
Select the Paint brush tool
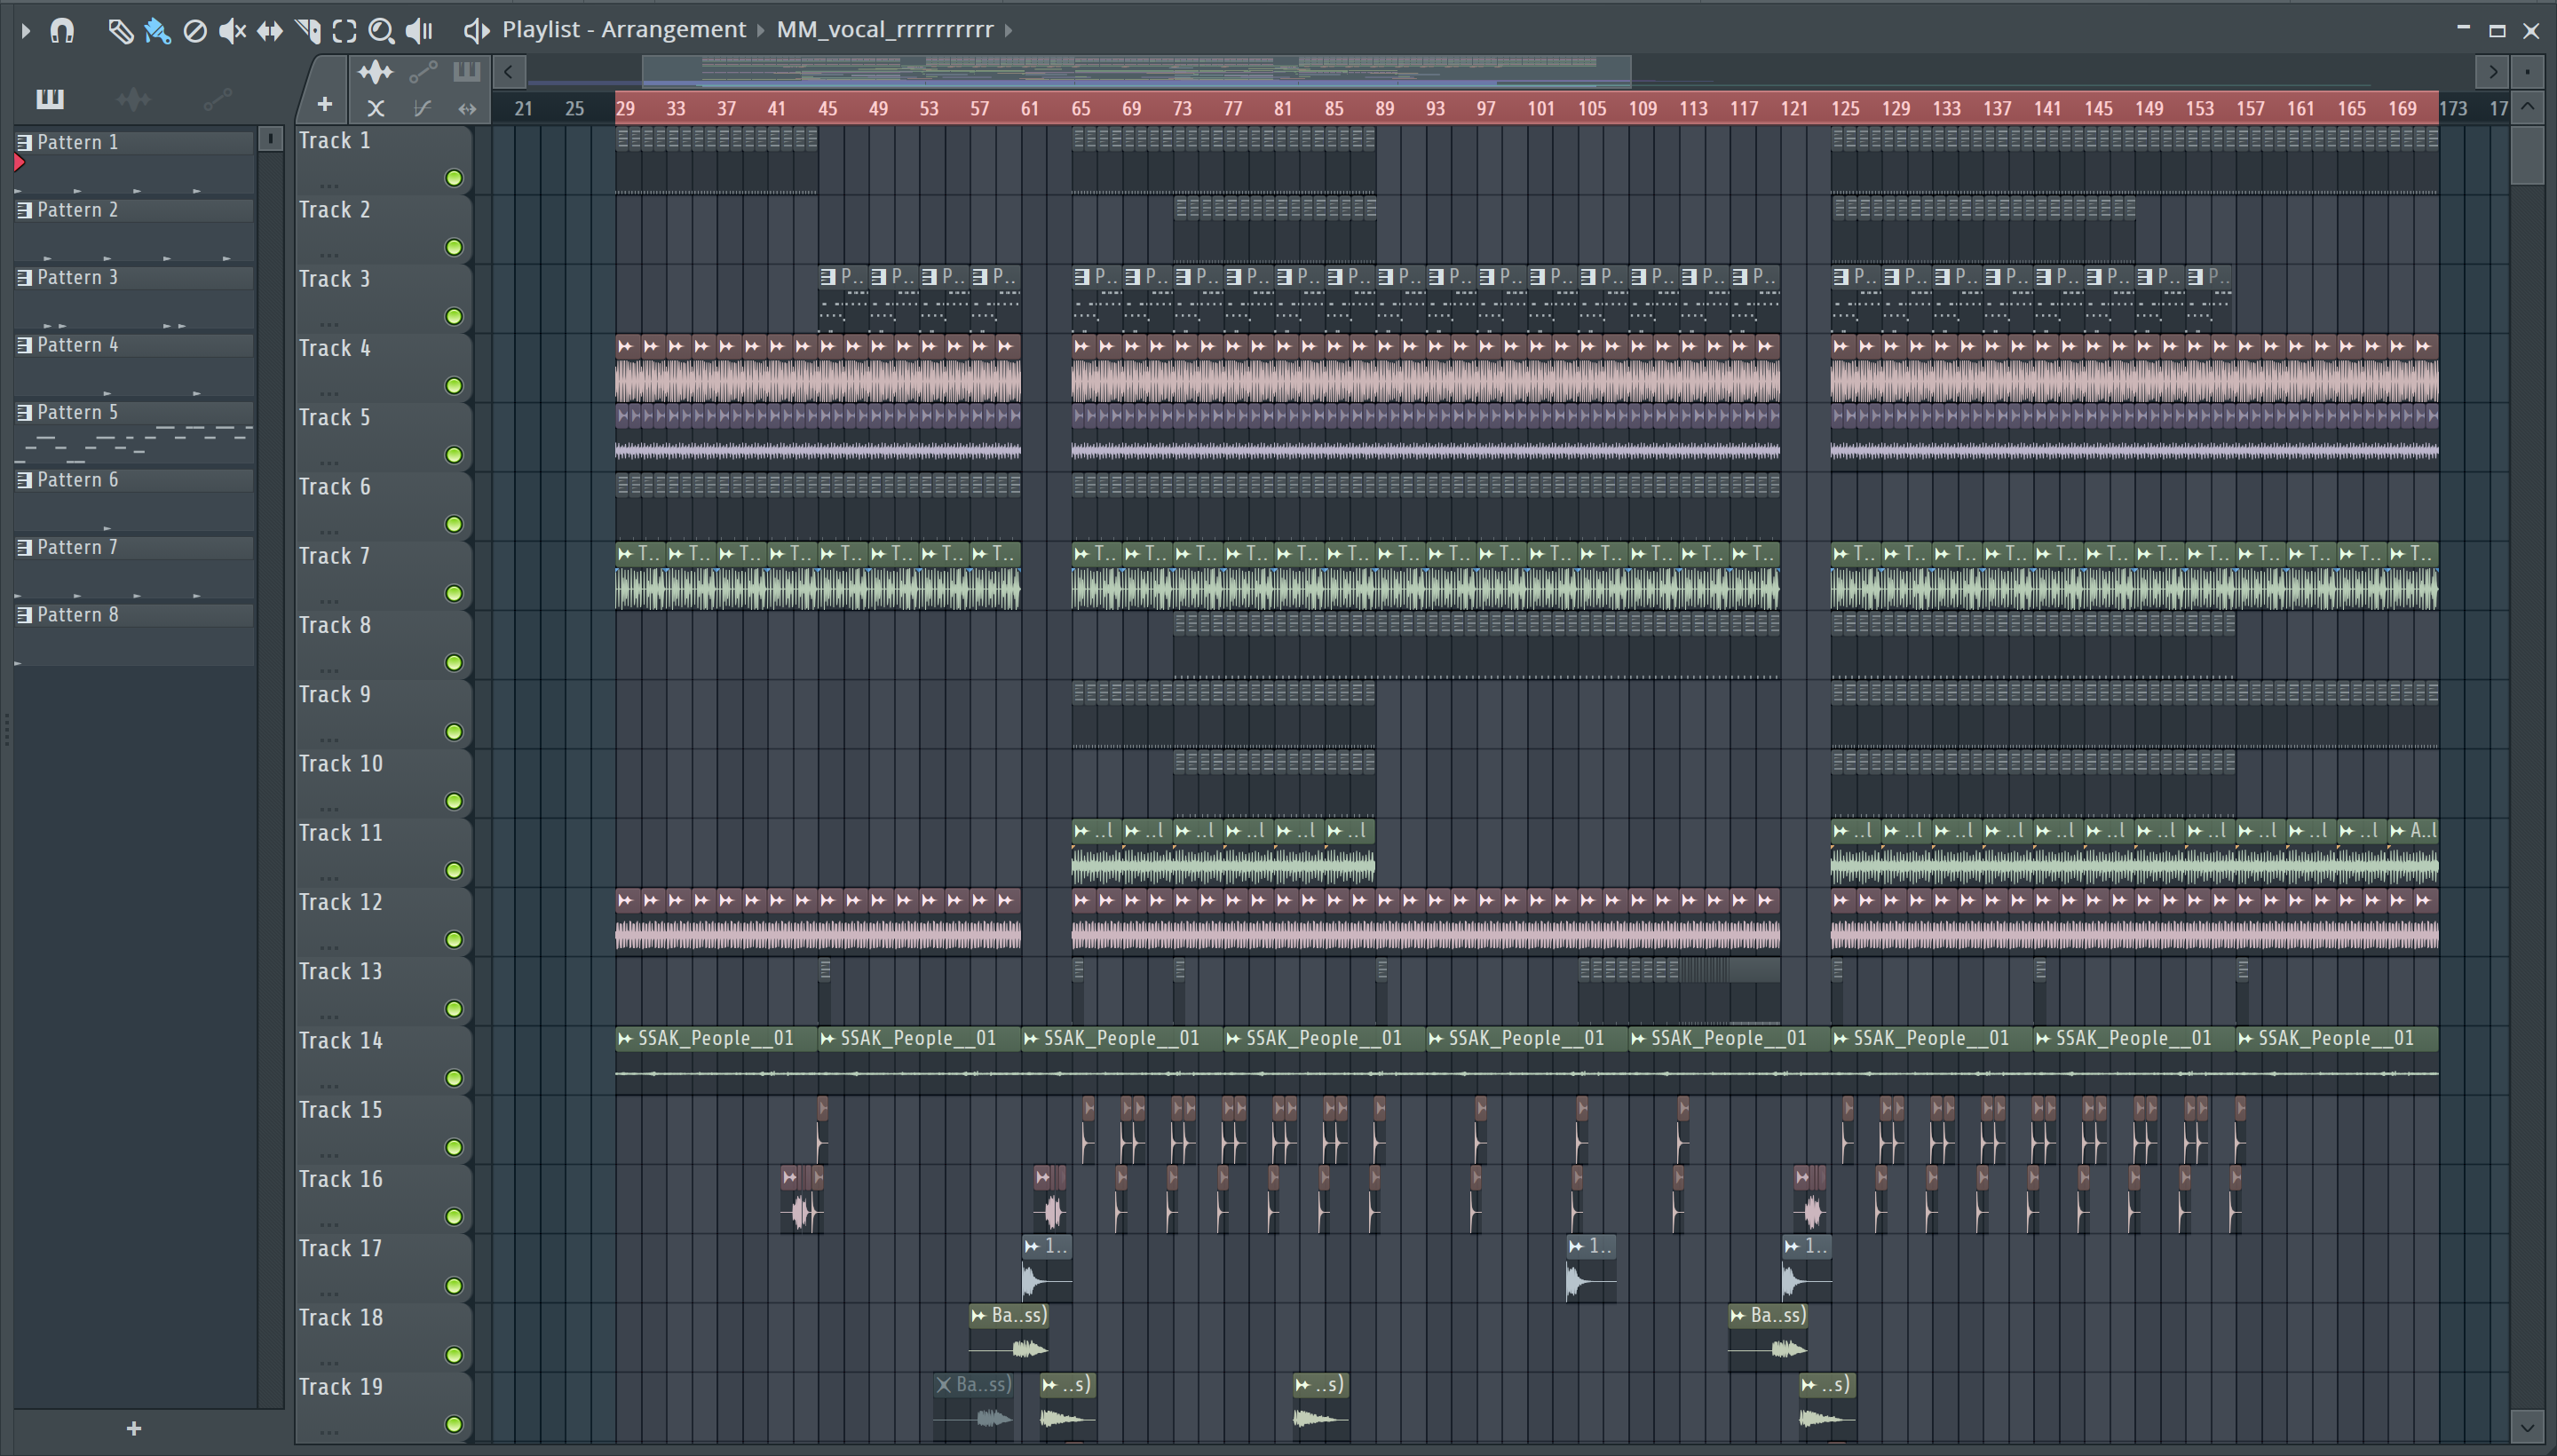coord(157,31)
